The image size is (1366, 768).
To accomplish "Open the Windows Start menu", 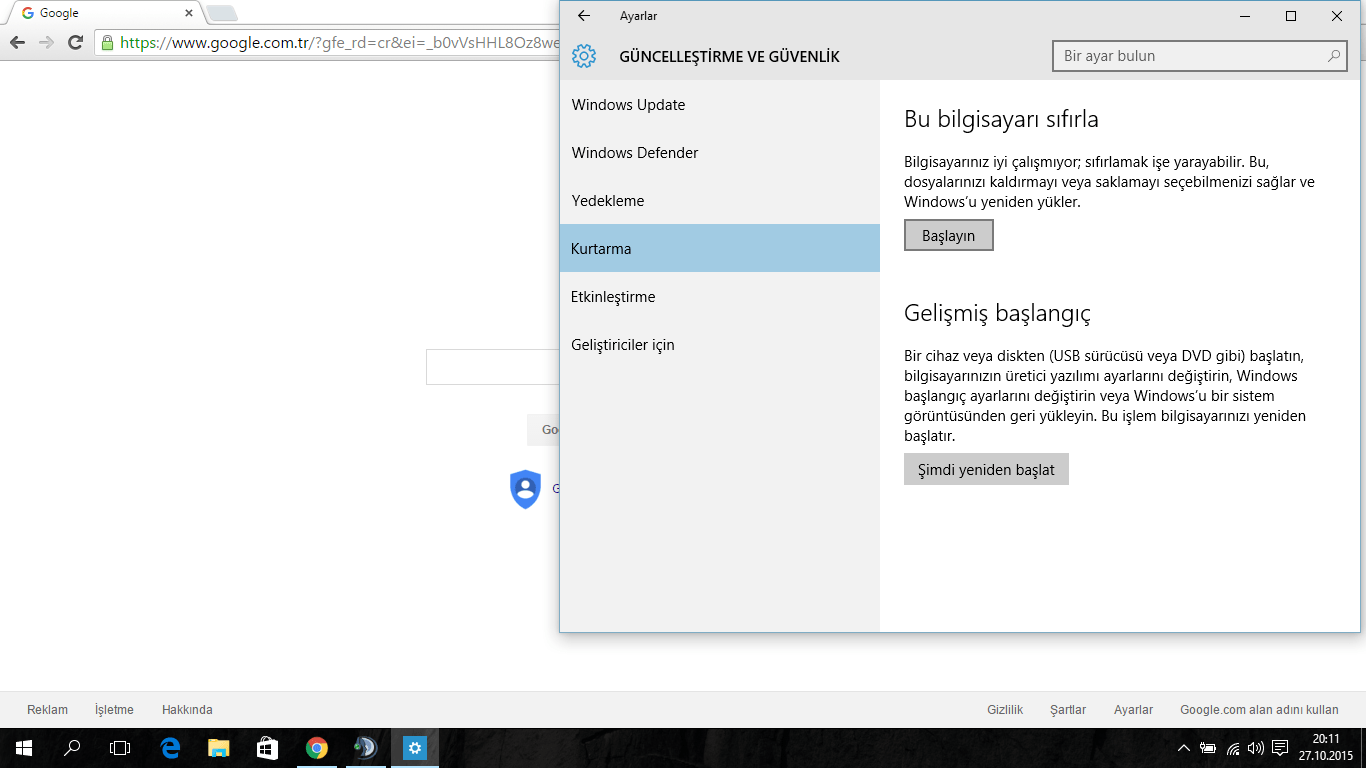I will coord(24,747).
